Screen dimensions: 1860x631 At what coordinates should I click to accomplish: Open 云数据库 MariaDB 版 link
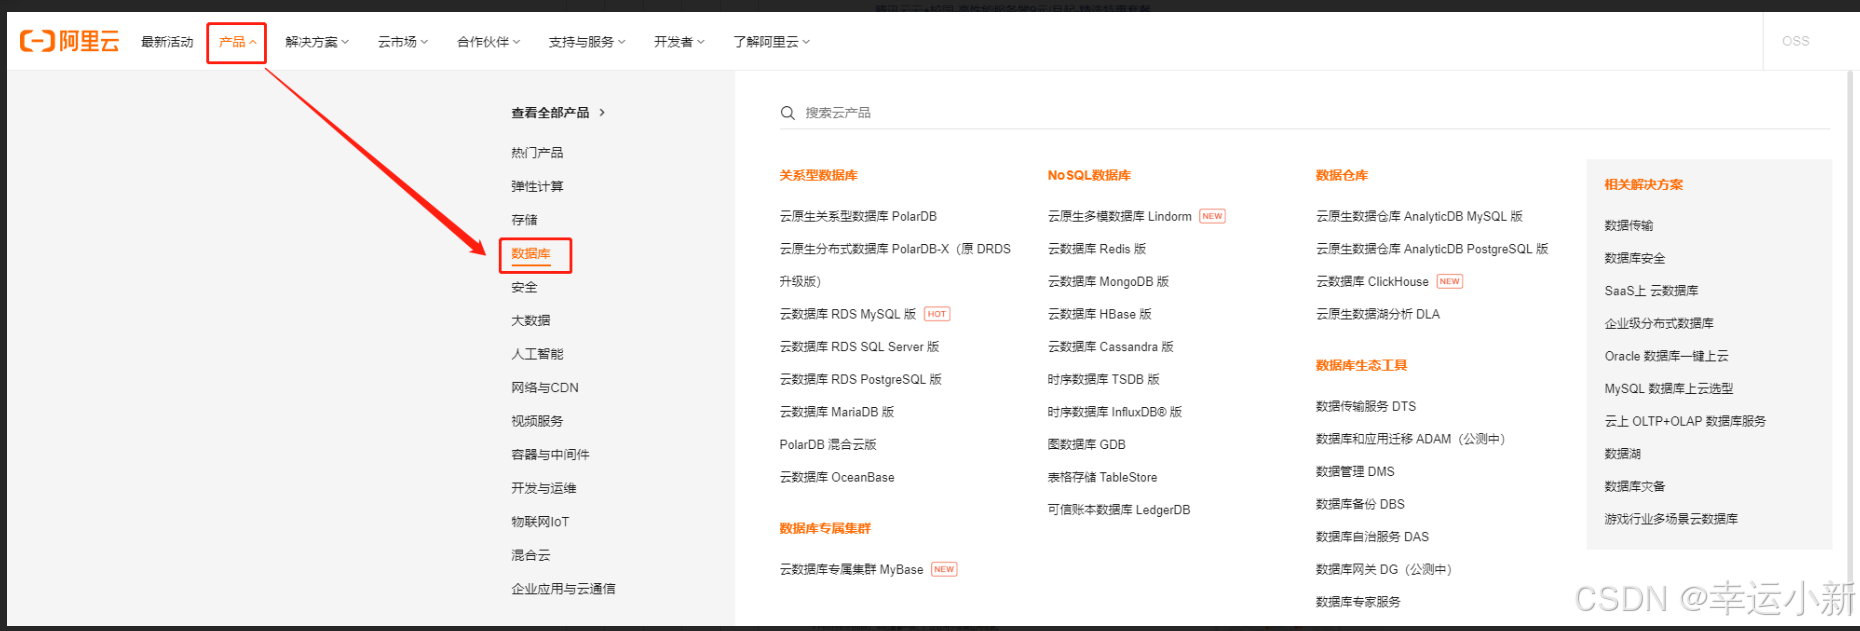tap(837, 413)
